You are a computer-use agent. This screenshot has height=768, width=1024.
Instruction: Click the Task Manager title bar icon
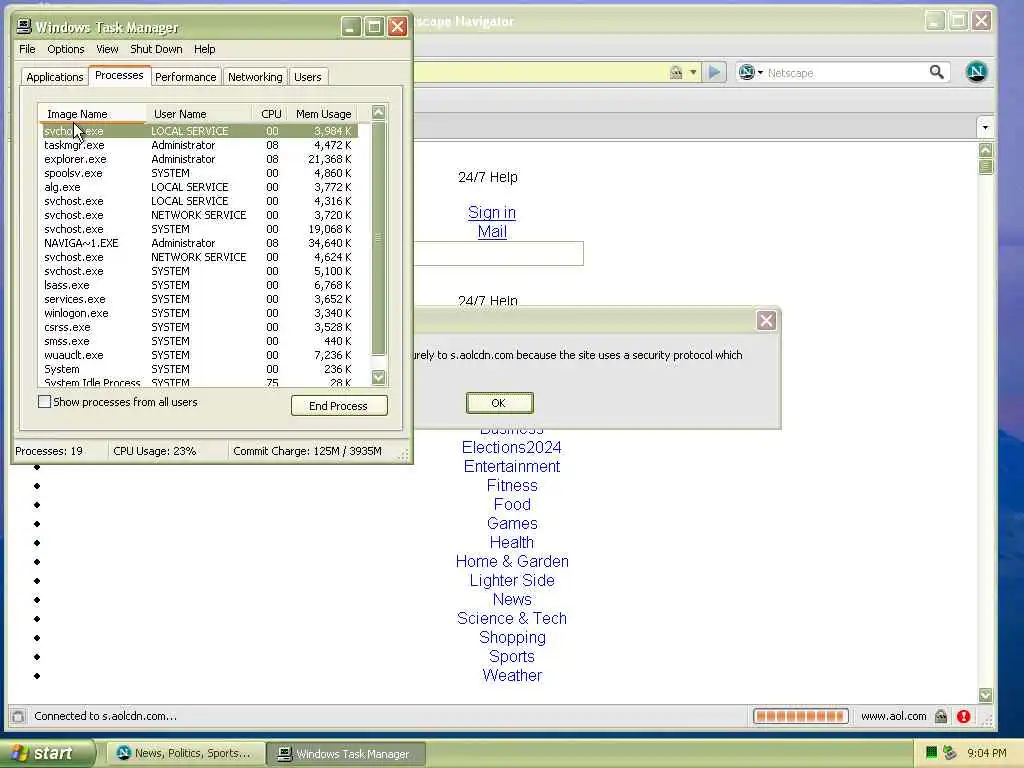click(24, 26)
